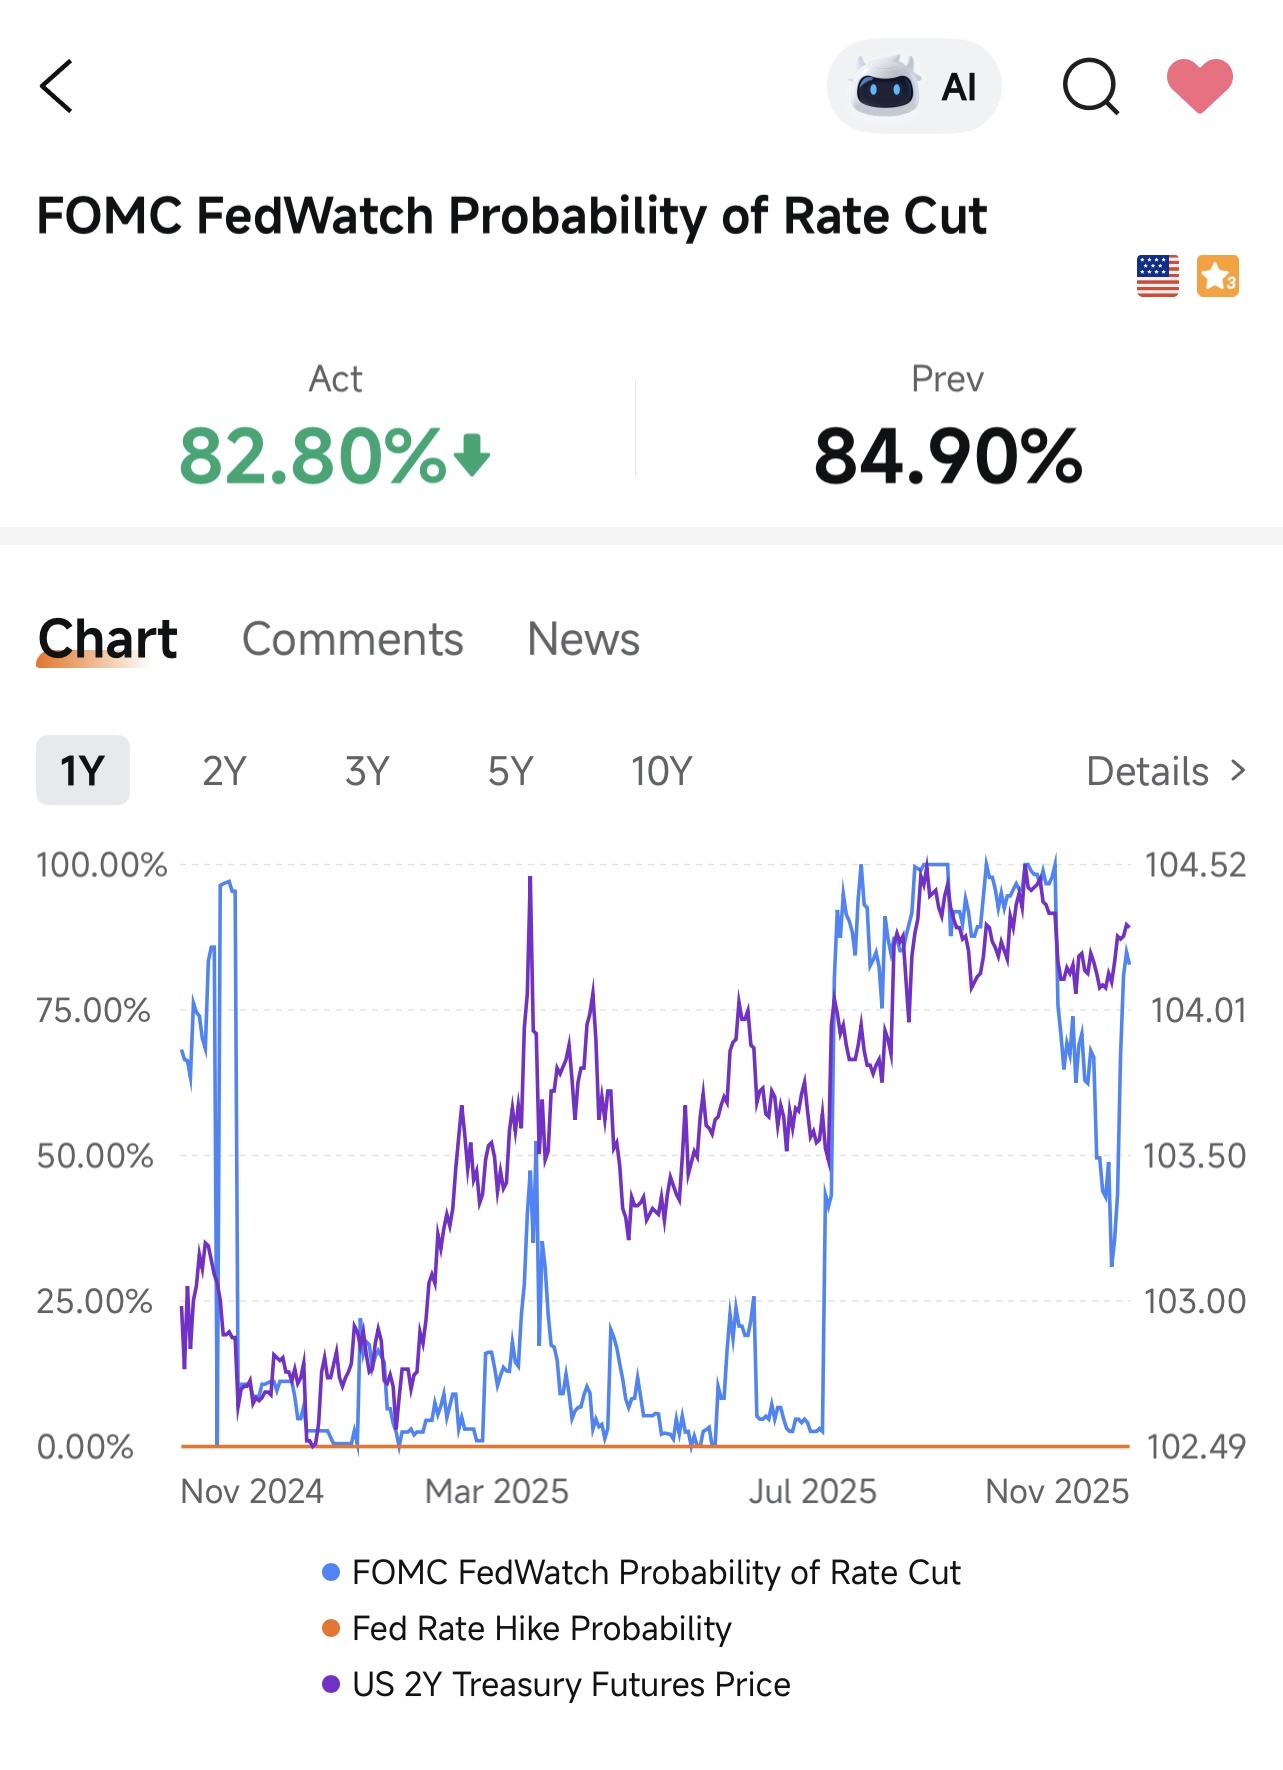
Task: Toggle the pink heart favorite icon
Action: point(1199,86)
